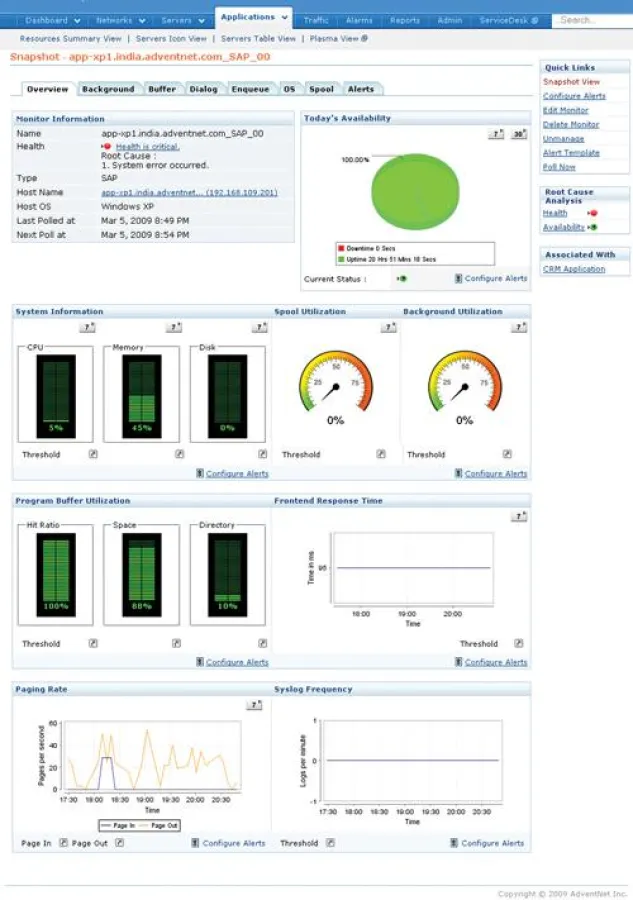Switch to the Dialog tab
The width and height of the screenshot is (633, 900).
203,89
